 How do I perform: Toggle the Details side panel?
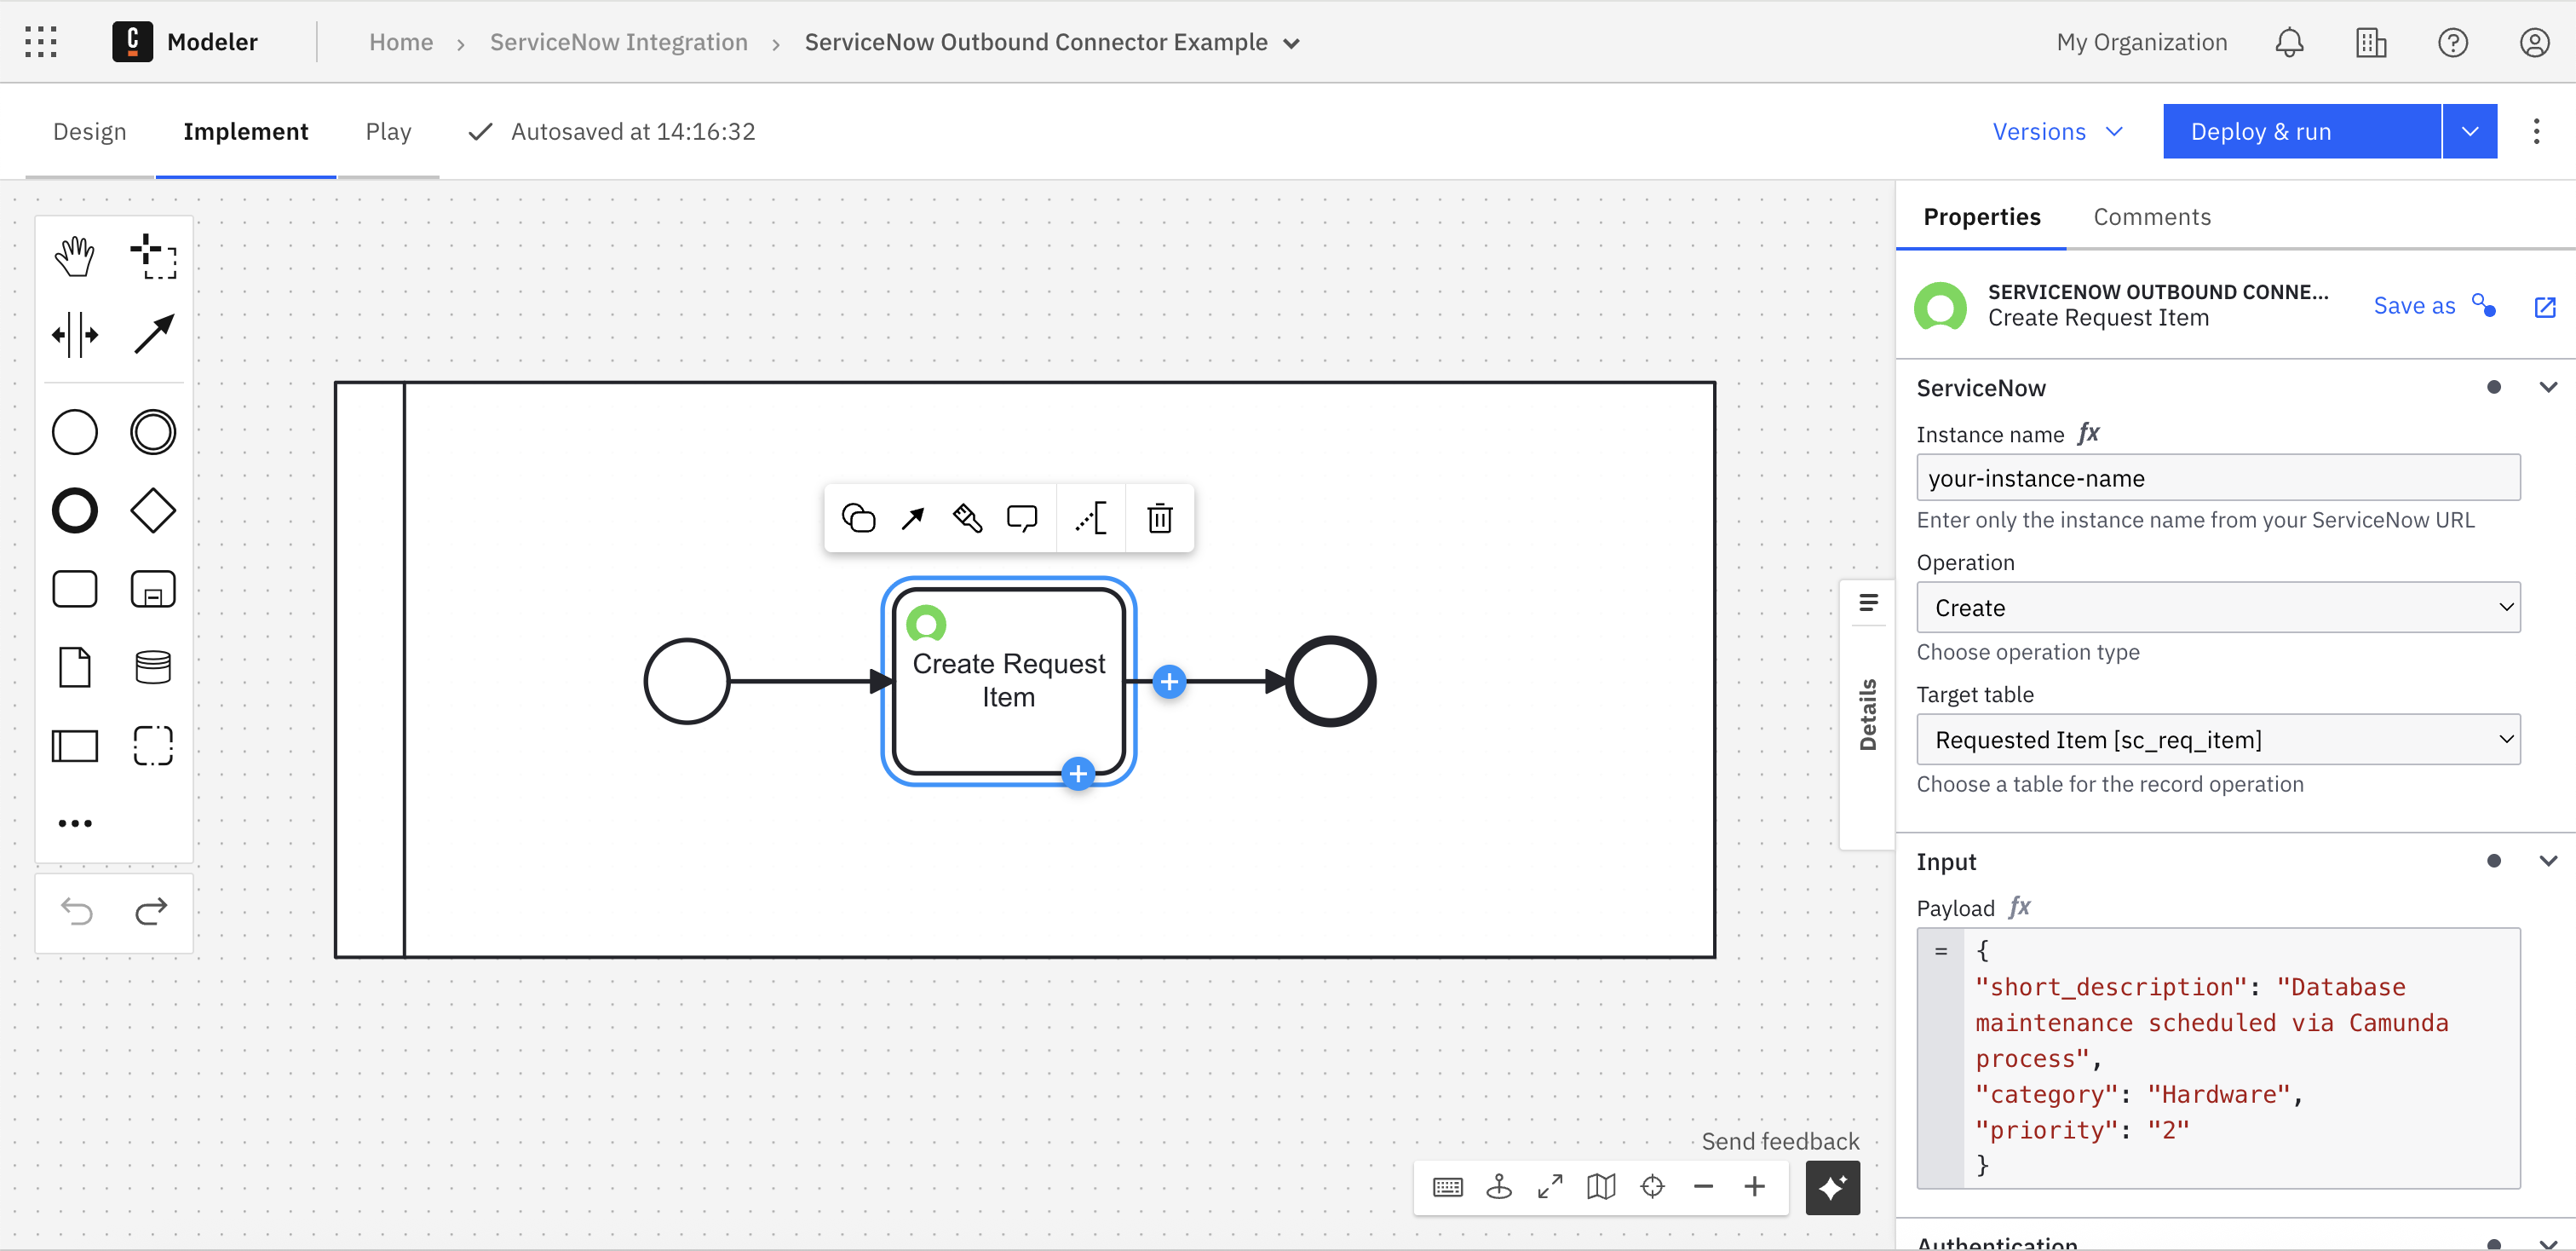coord(1867,714)
